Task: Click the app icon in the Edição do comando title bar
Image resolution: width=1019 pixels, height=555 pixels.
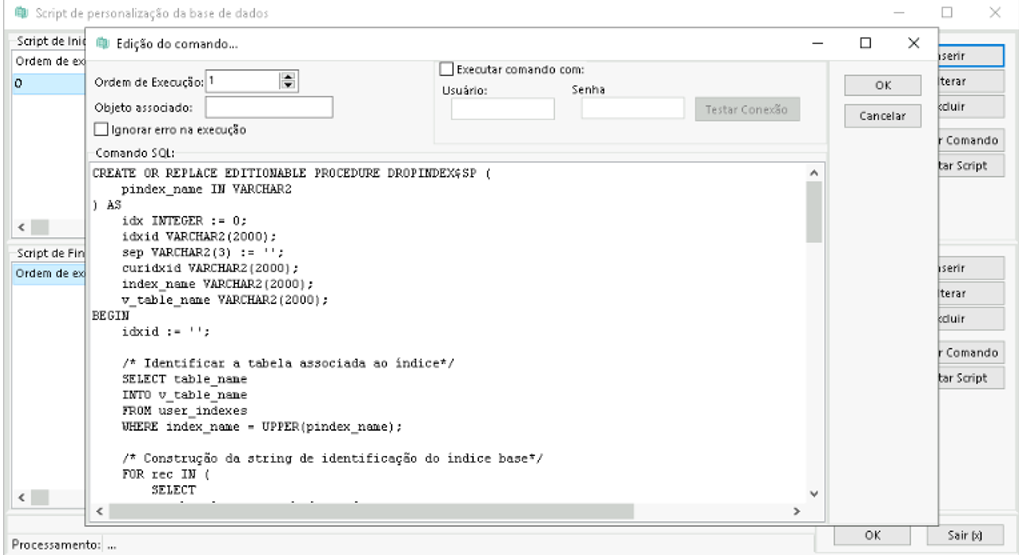Action: pos(103,44)
